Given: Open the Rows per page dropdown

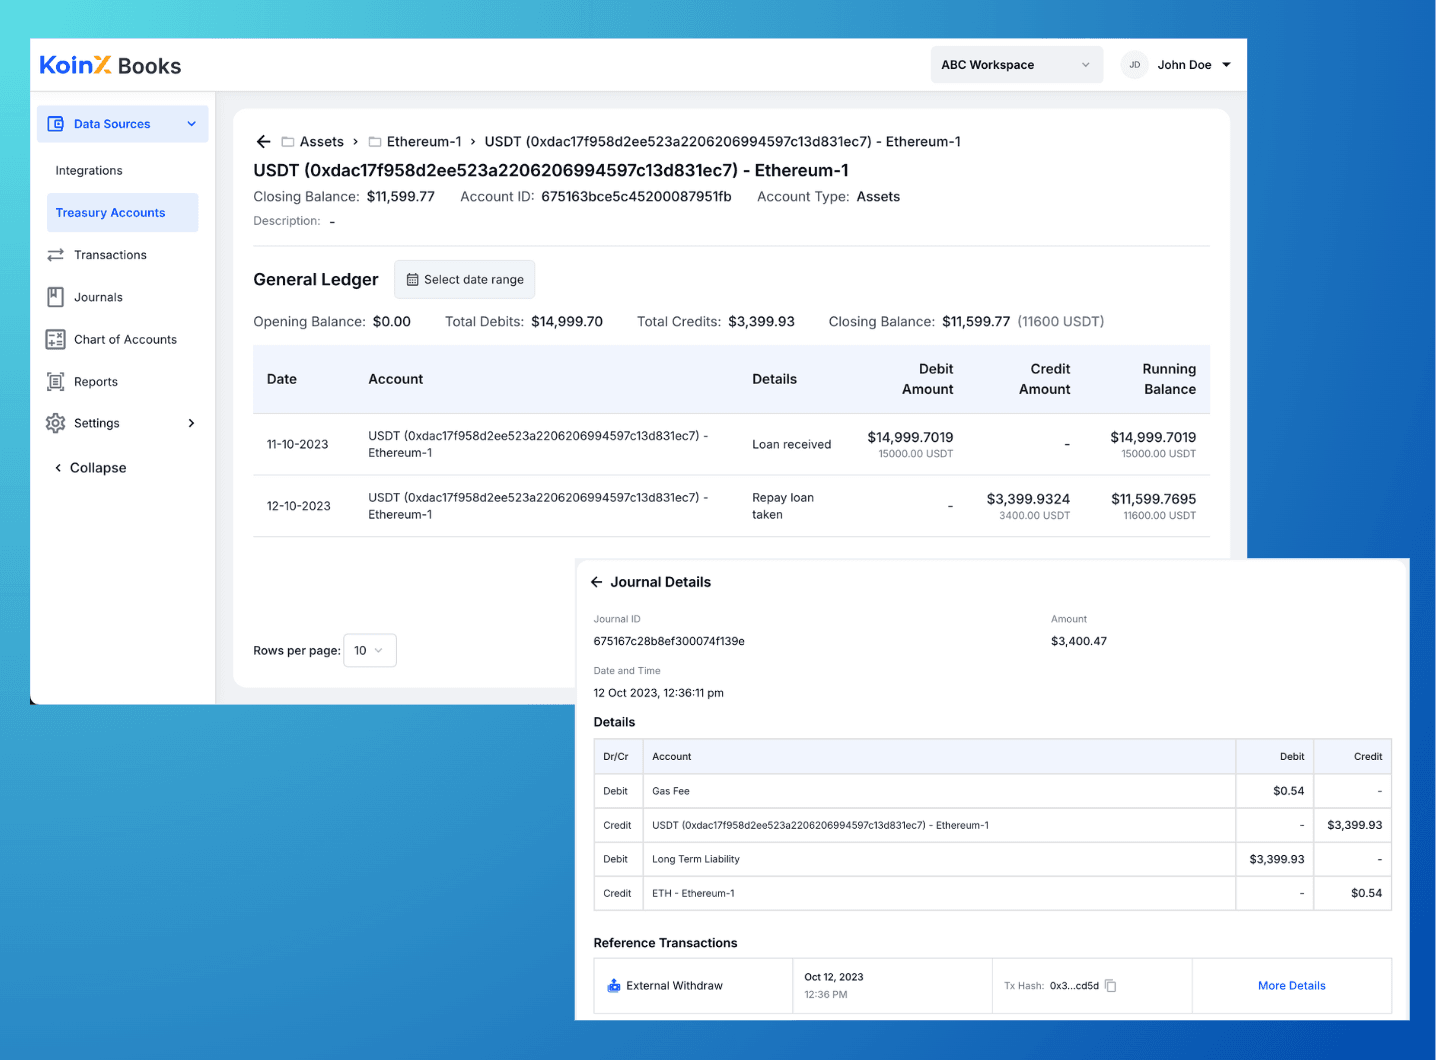Looking at the screenshot, I should point(369,651).
